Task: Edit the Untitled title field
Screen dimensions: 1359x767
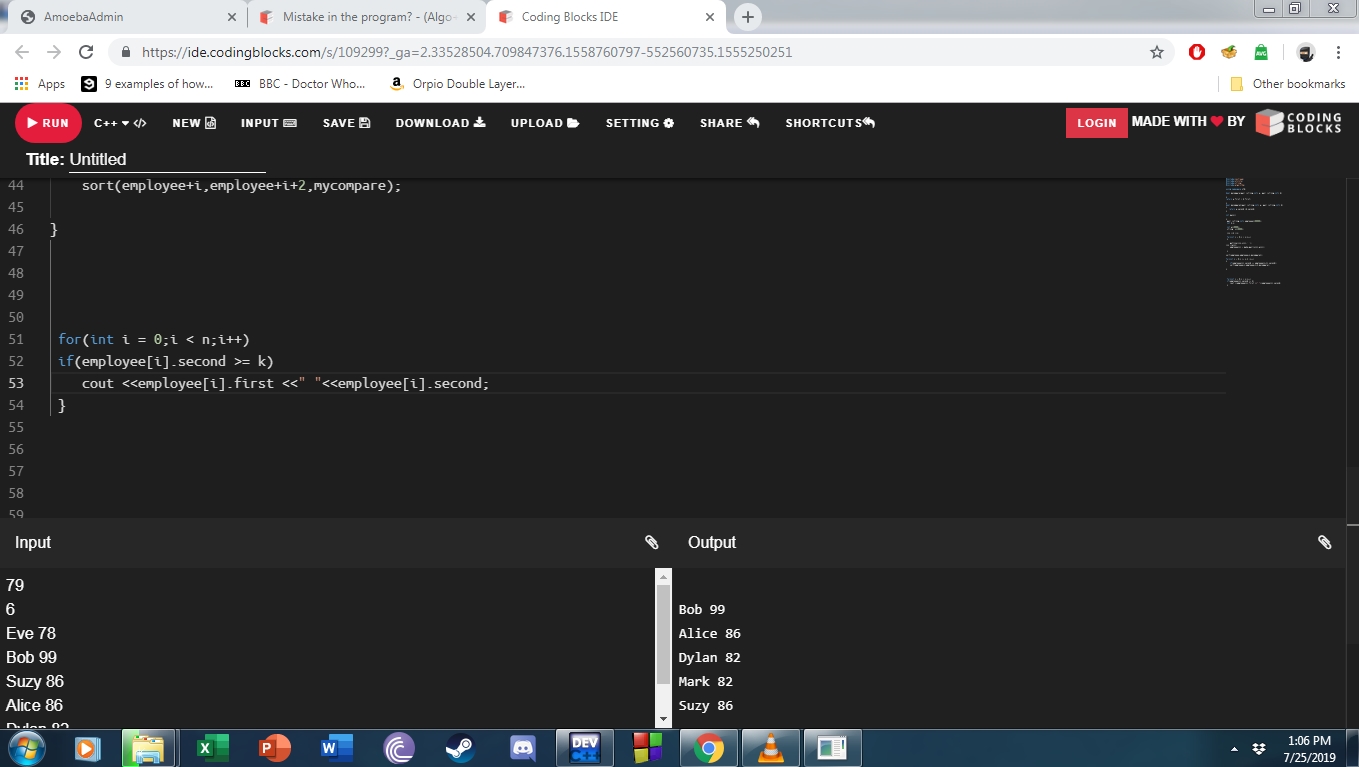Action: [x=166, y=160]
